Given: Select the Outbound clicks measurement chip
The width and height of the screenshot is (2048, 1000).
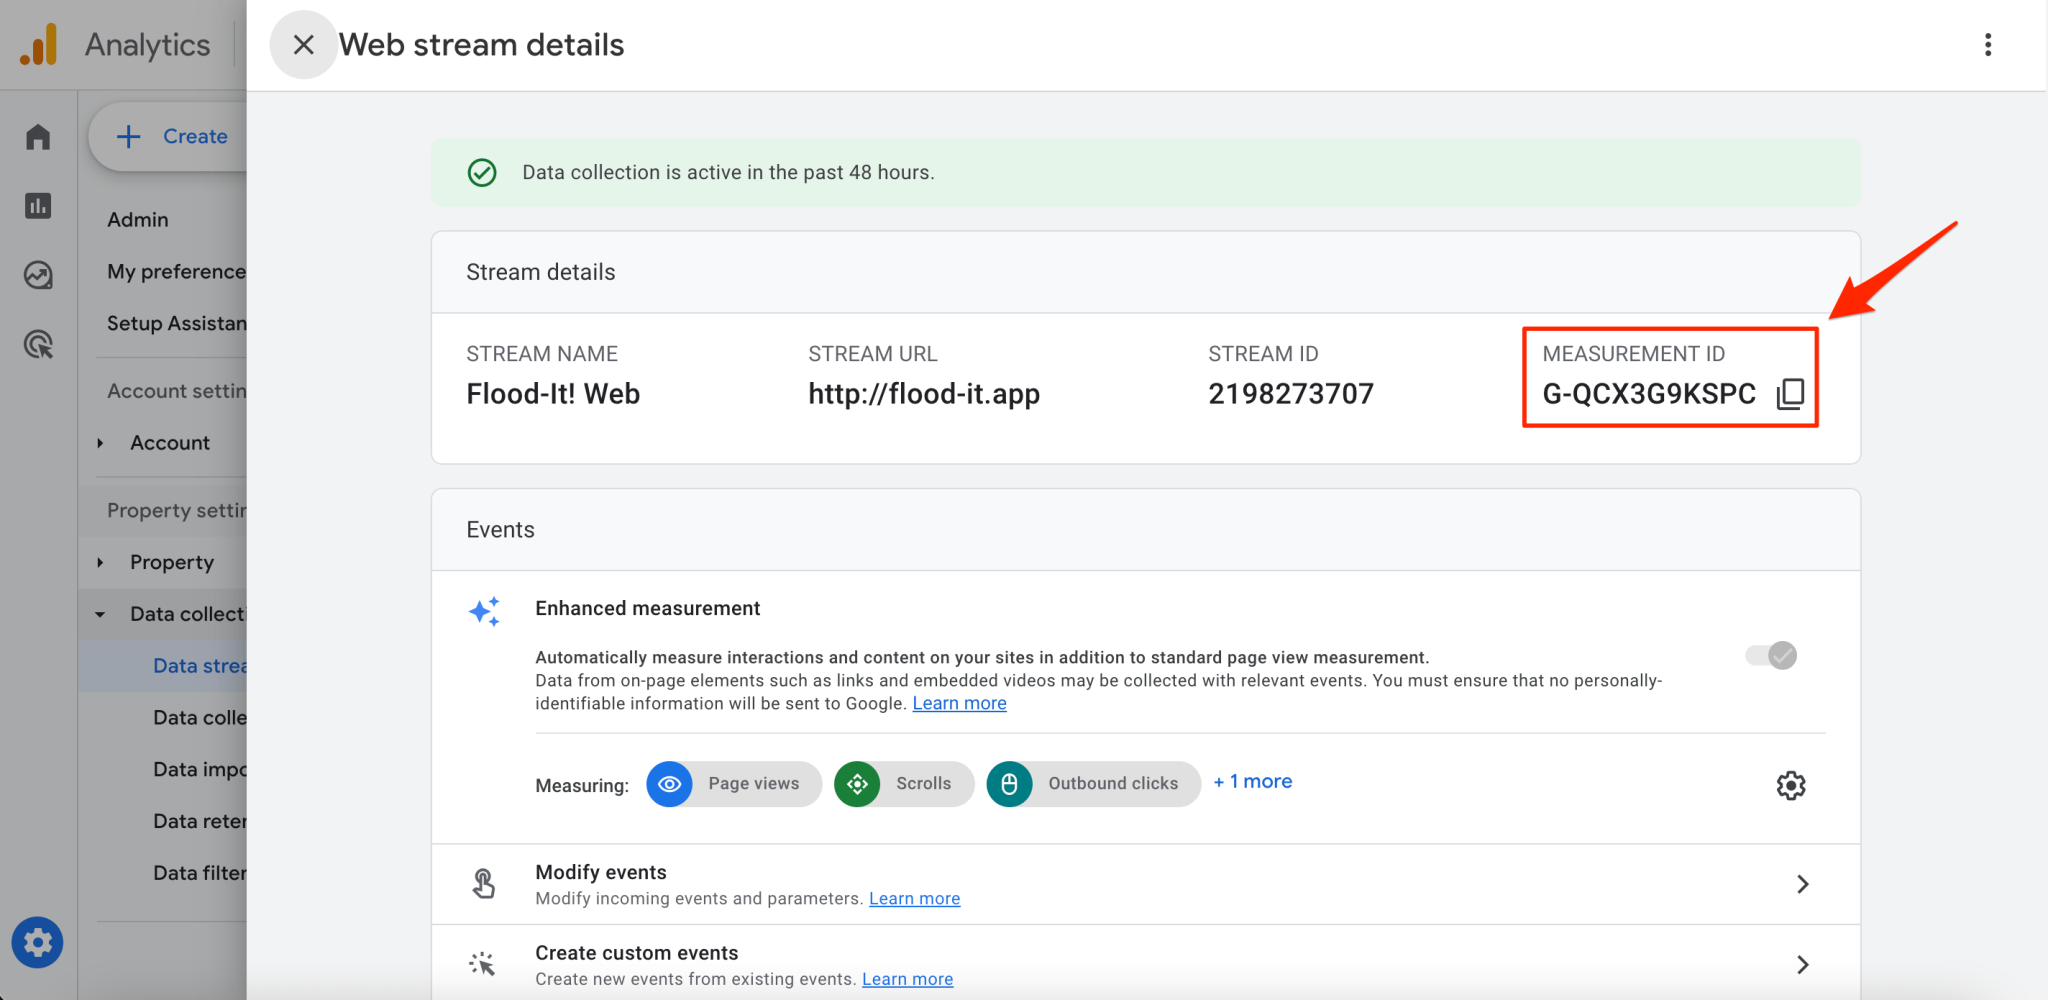Looking at the screenshot, I should 1092,784.
